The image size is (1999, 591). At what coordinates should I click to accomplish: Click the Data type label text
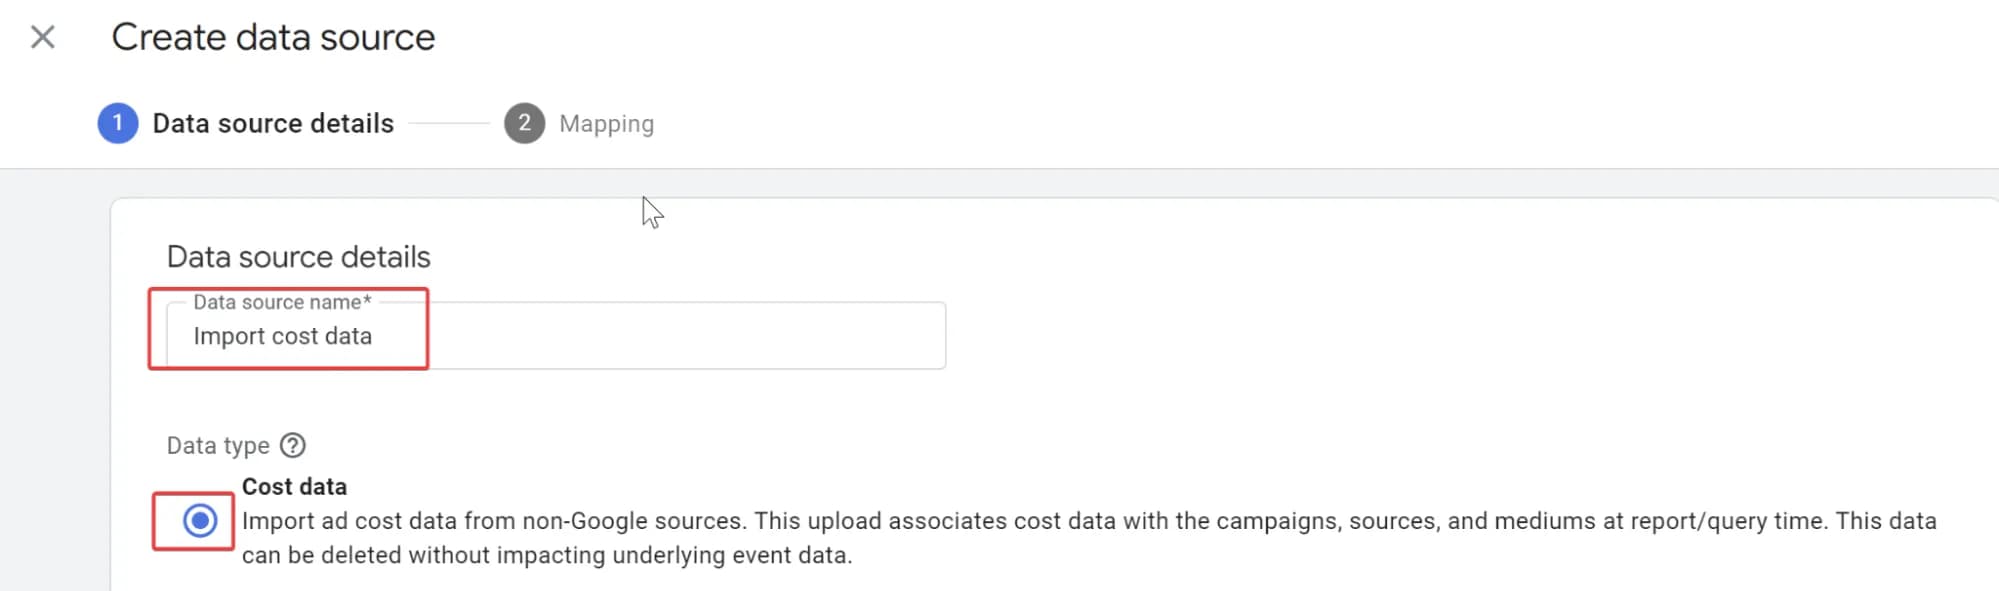(218, 445)
